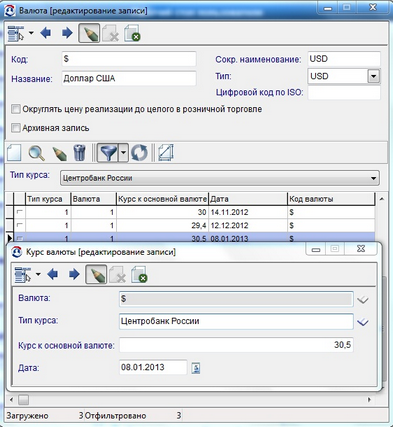The height and width of the screenshot is (427, 393).
Task: Edit selected rate with the pencil icon
Action: pyautogui.click(x=59, y=153)
